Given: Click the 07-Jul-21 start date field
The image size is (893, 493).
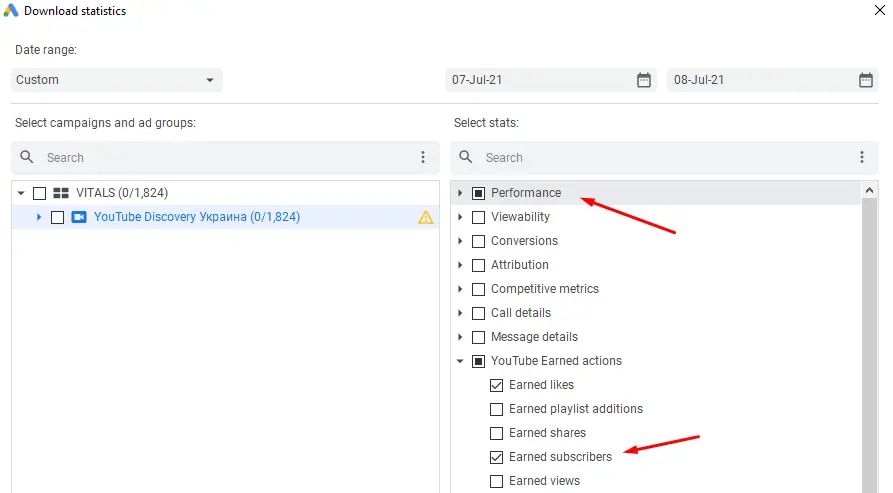Looking at the screenshot, I should coord(551,80).
